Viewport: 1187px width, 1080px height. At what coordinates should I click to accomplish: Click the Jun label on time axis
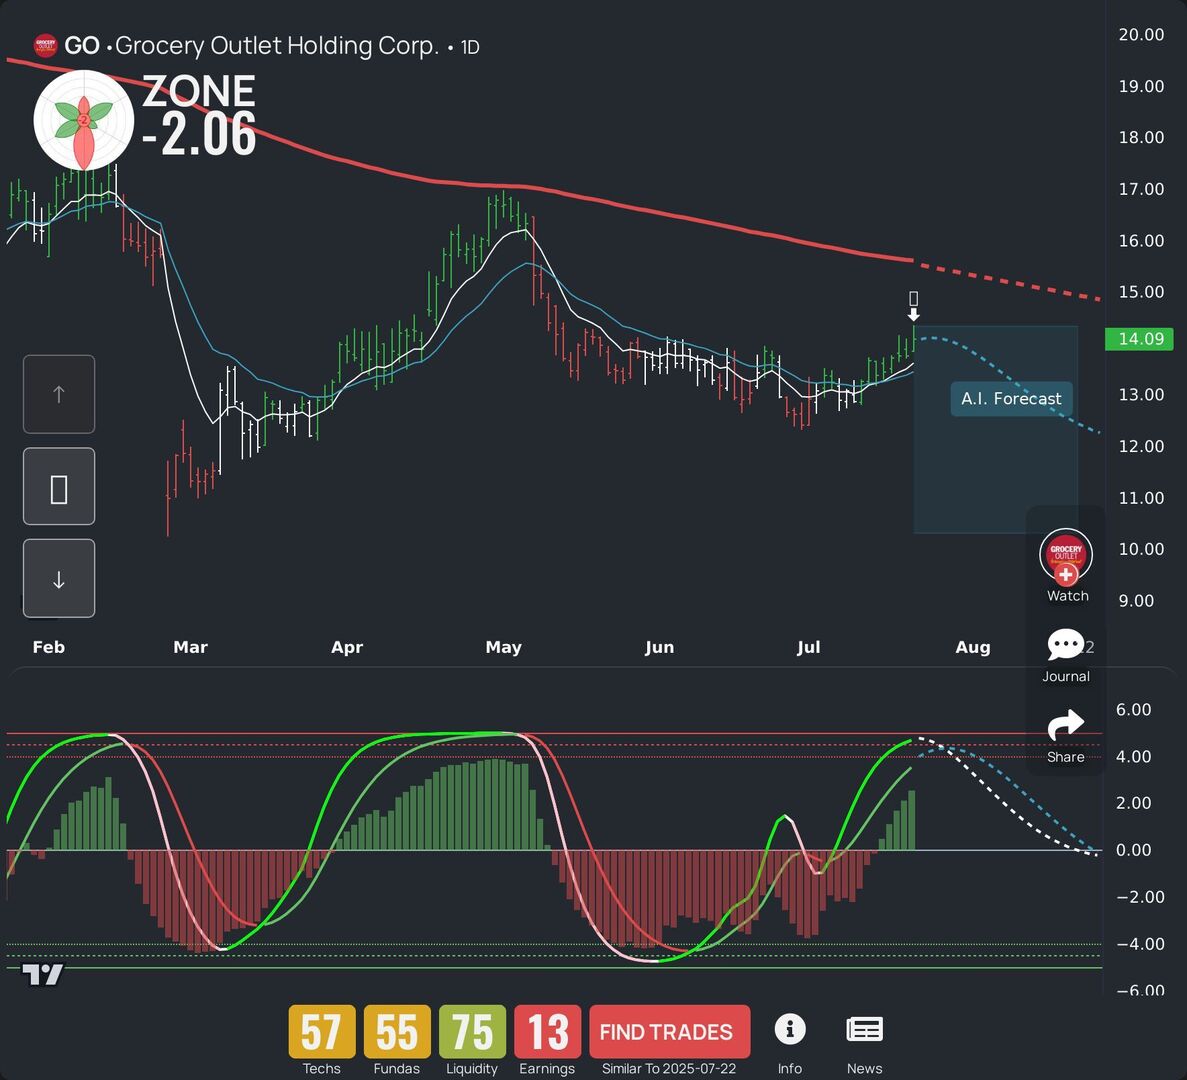point(659,647)
